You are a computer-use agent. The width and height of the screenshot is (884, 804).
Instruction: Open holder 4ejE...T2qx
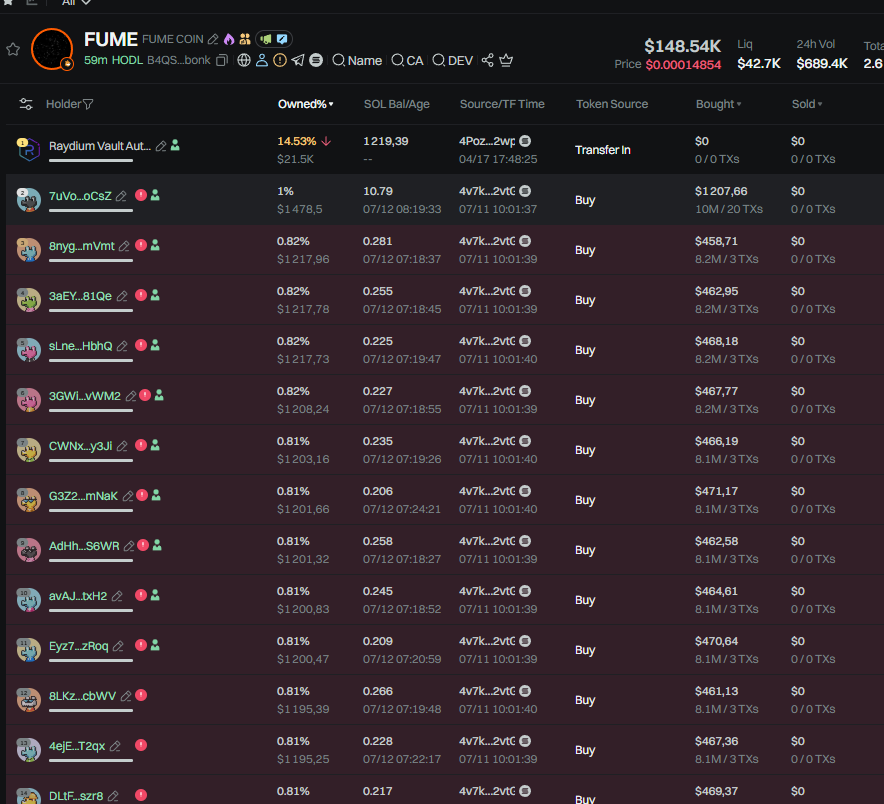(77, 746)
